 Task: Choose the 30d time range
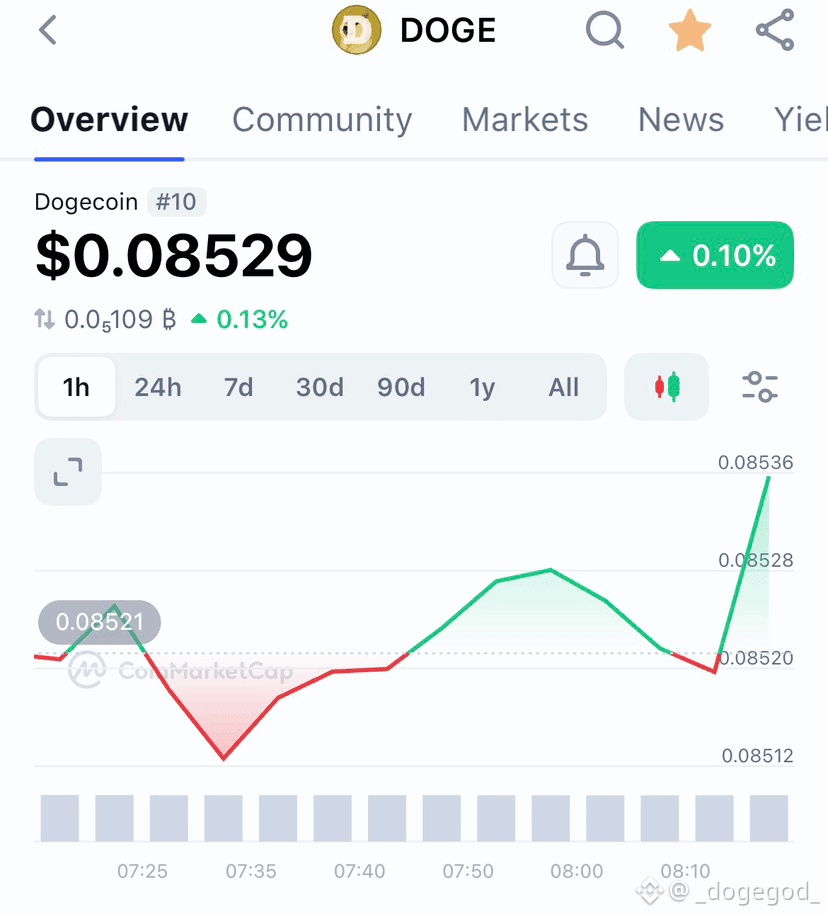[x=320, y=387]
